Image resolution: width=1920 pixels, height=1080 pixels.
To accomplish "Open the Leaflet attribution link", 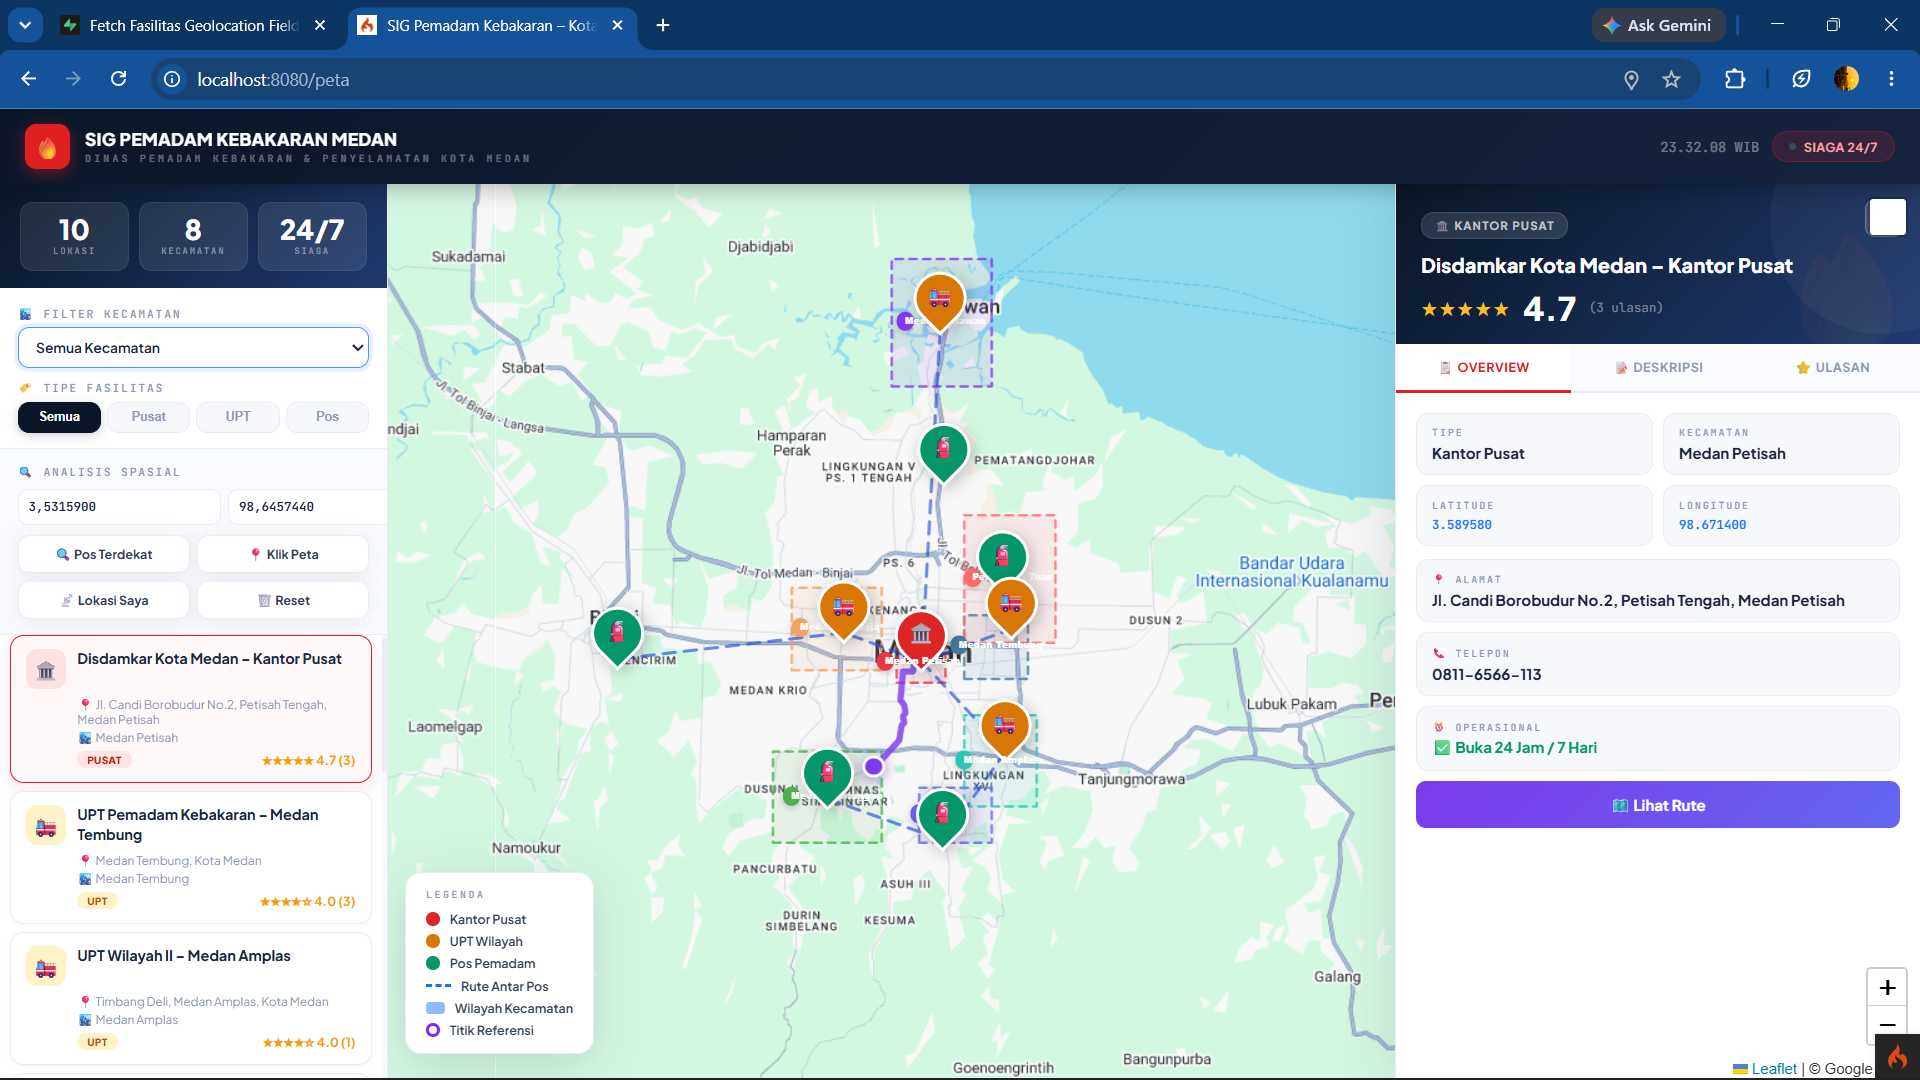I will point(1774,1069).
